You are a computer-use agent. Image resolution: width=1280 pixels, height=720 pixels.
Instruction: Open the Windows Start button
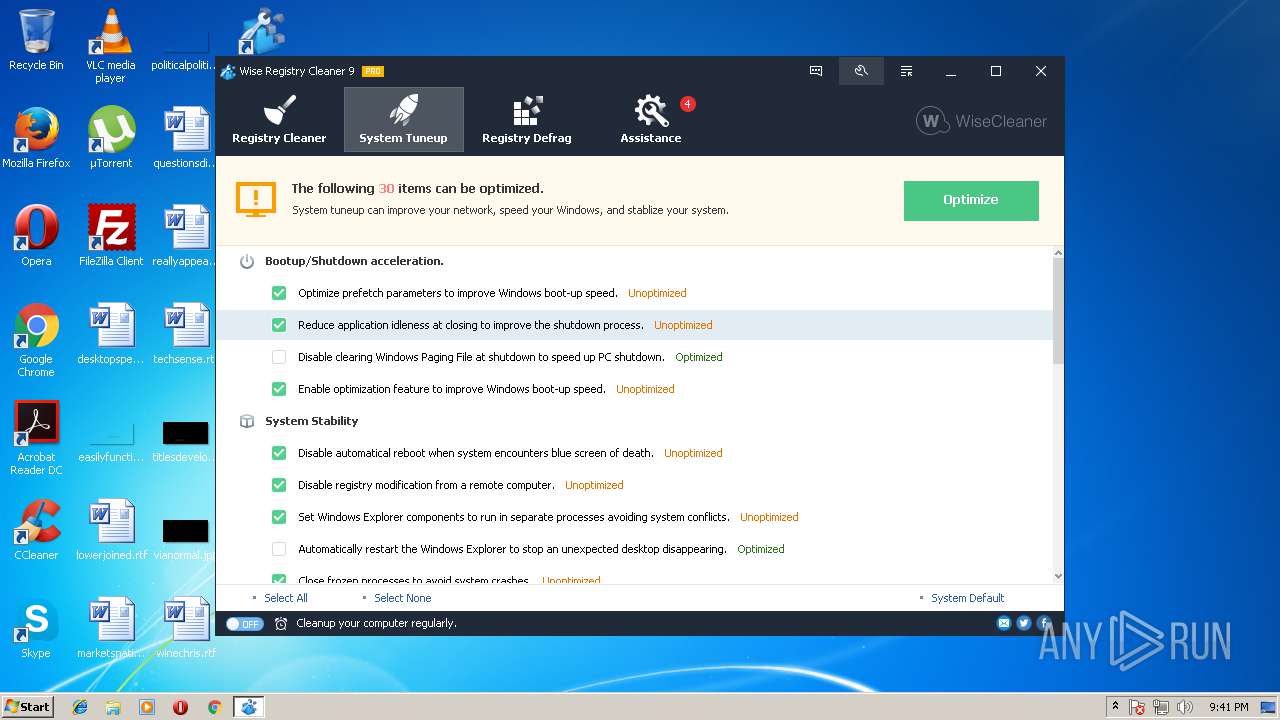pos(28,707)
